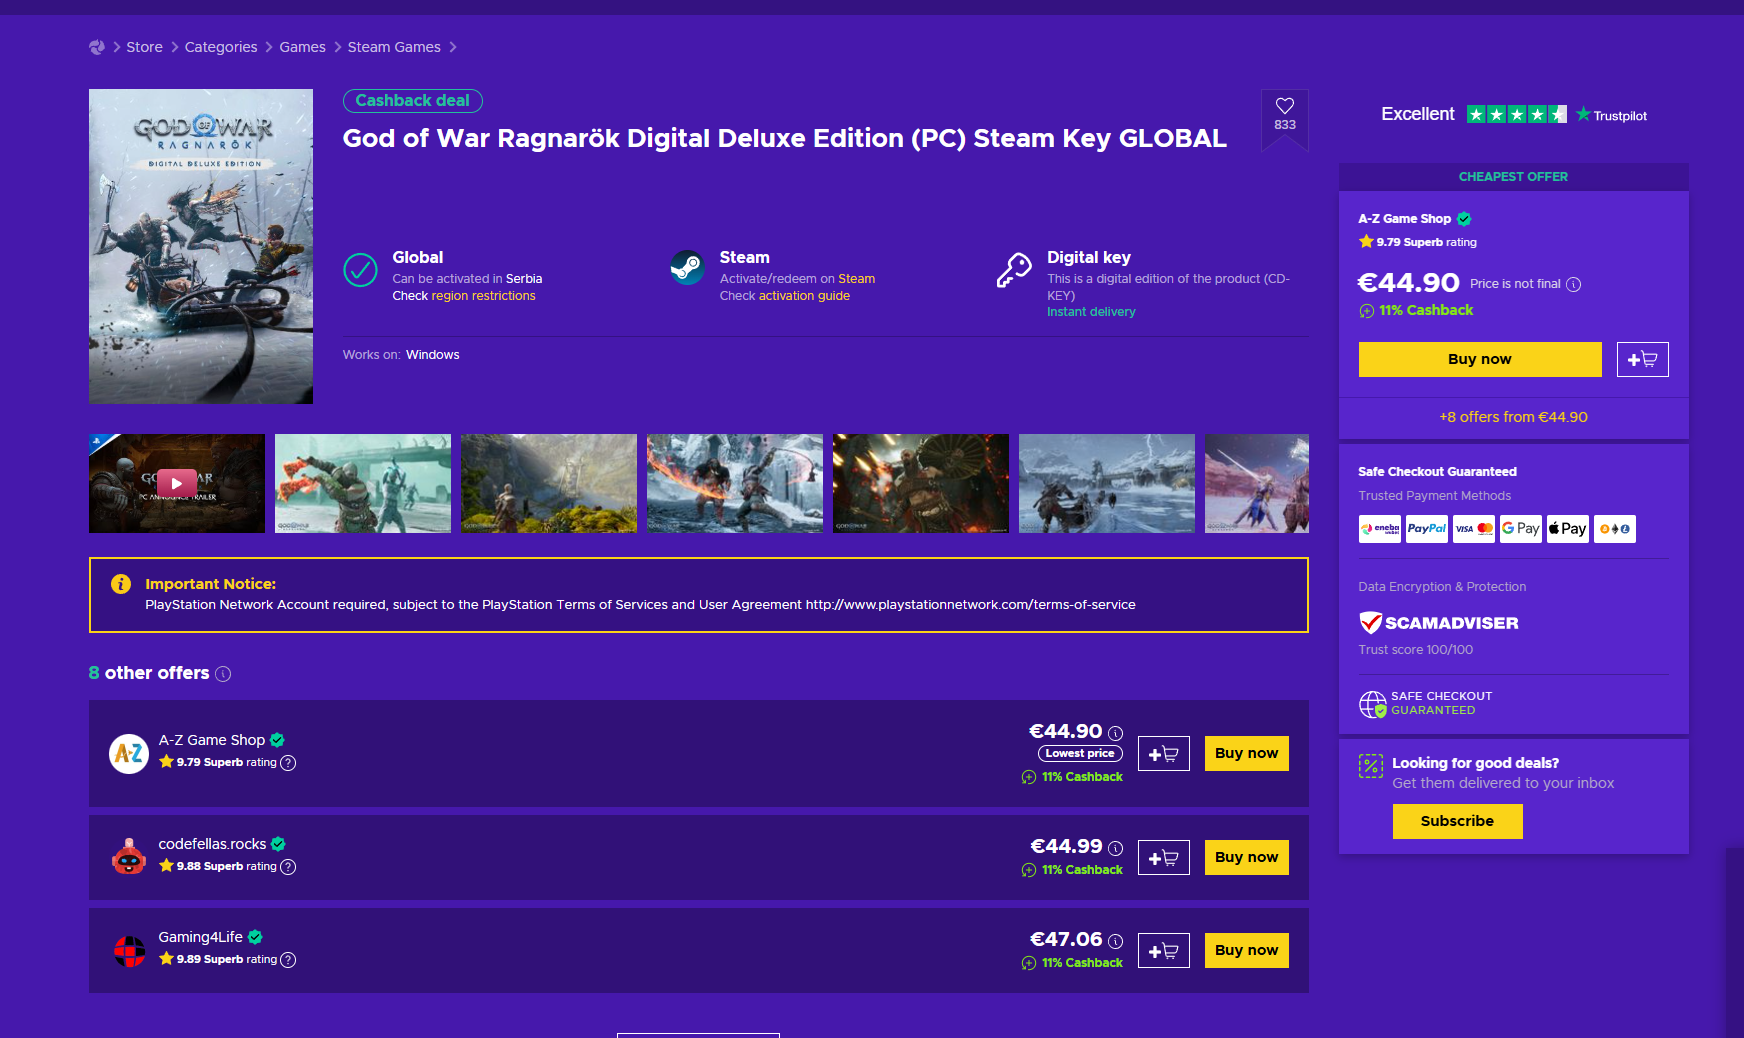Open the Store breadcrumb

pyautogui.click(x=144, y=47)
